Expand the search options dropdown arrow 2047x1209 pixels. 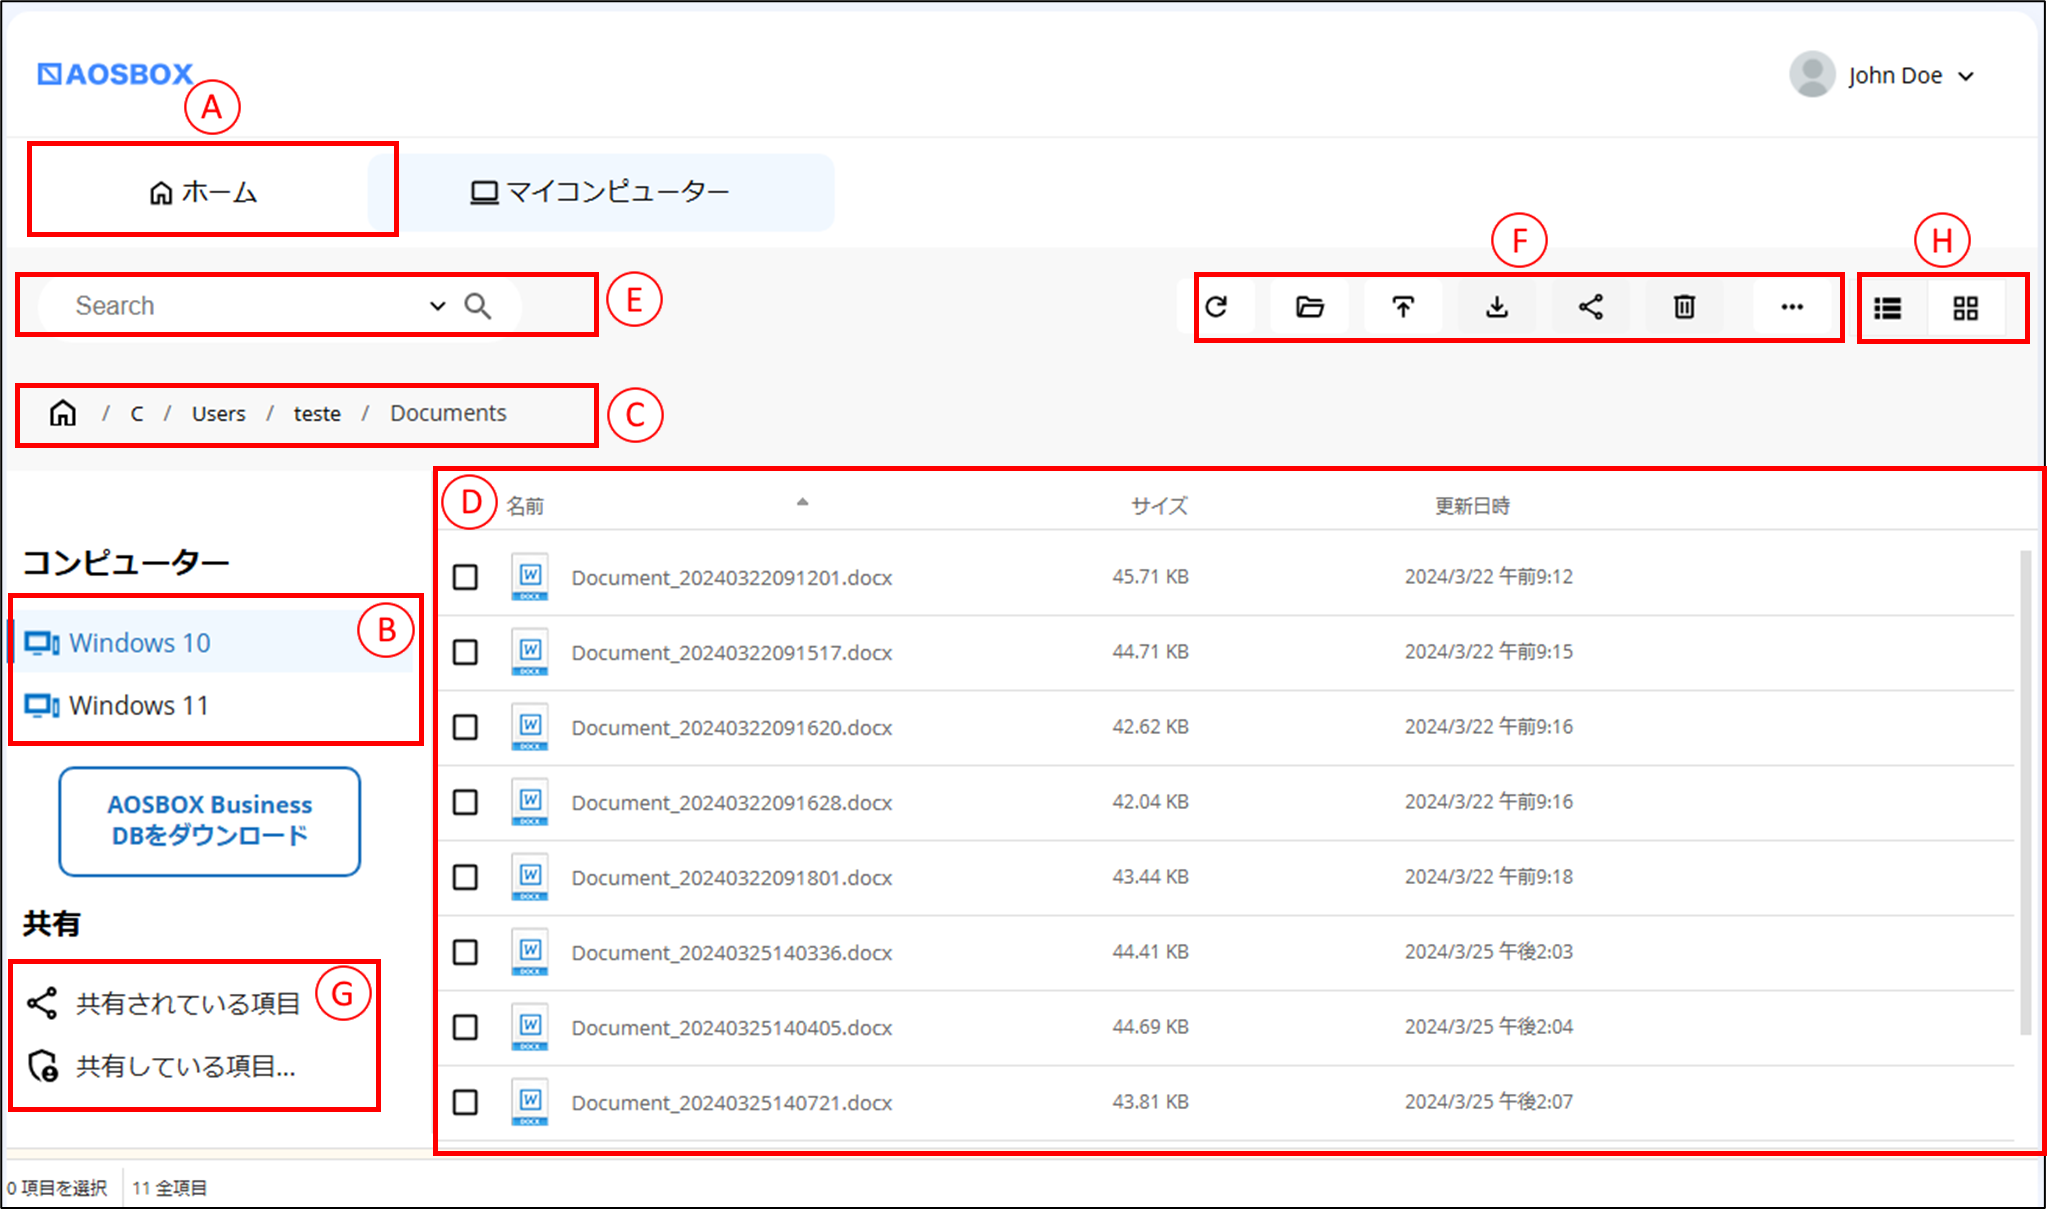point(437,306)
